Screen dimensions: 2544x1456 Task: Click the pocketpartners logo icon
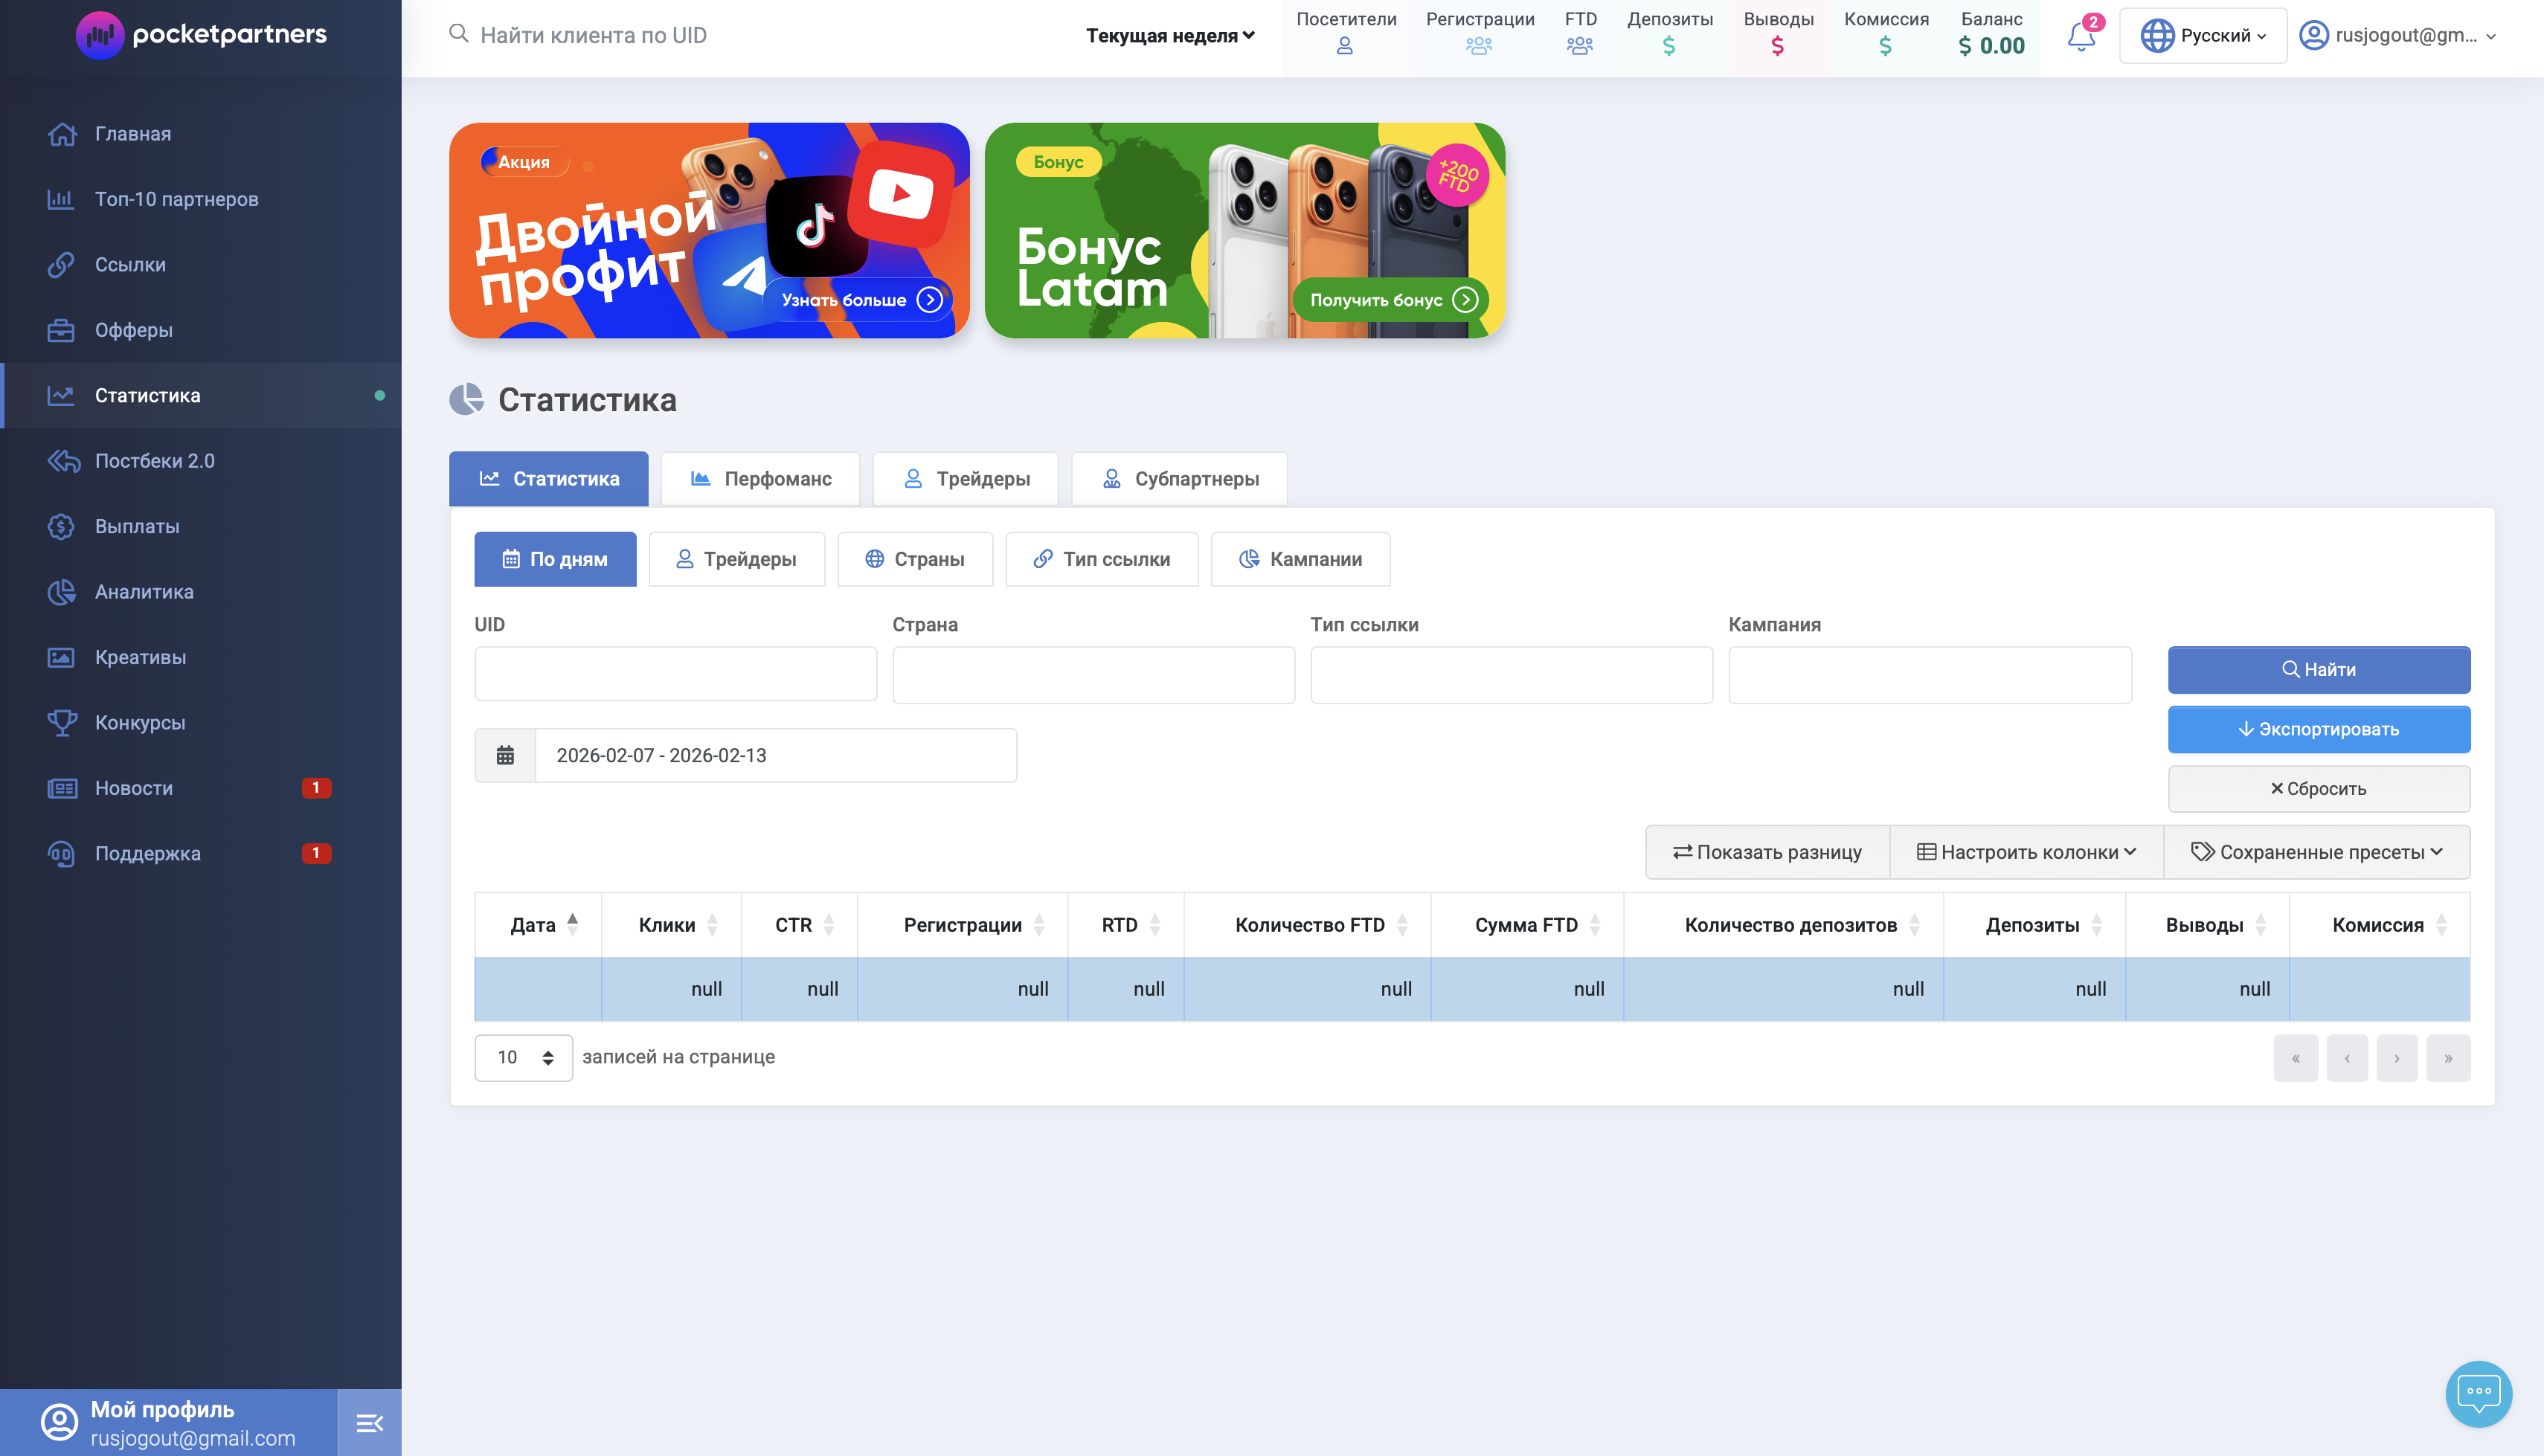point(99,35)
